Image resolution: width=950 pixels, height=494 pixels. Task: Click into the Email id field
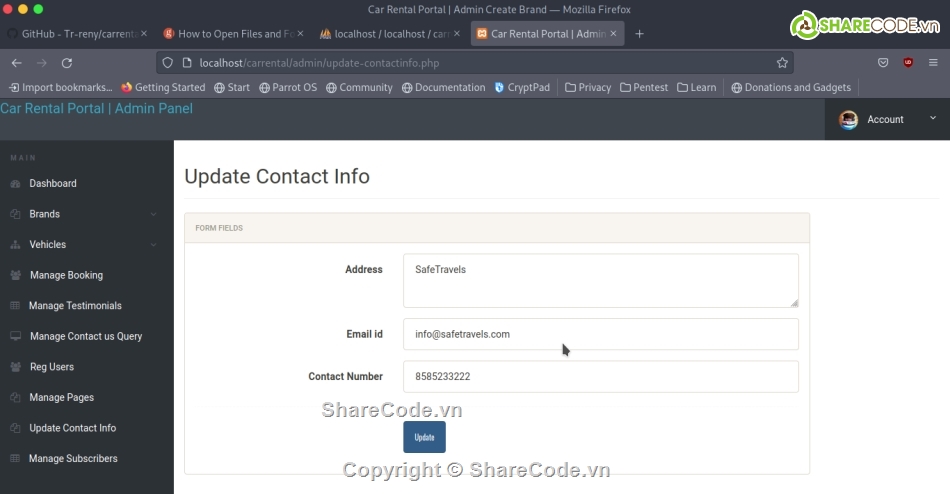coord(600,334)
